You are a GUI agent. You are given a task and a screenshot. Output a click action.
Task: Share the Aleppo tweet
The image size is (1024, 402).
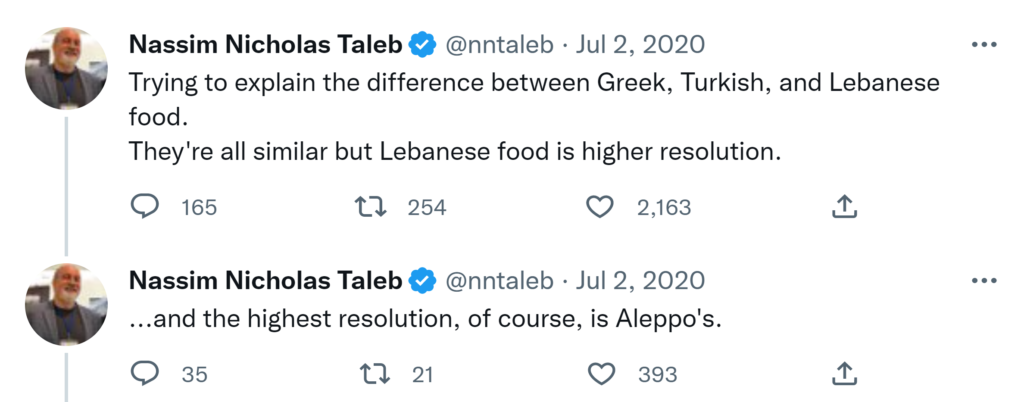click(844, 374)
